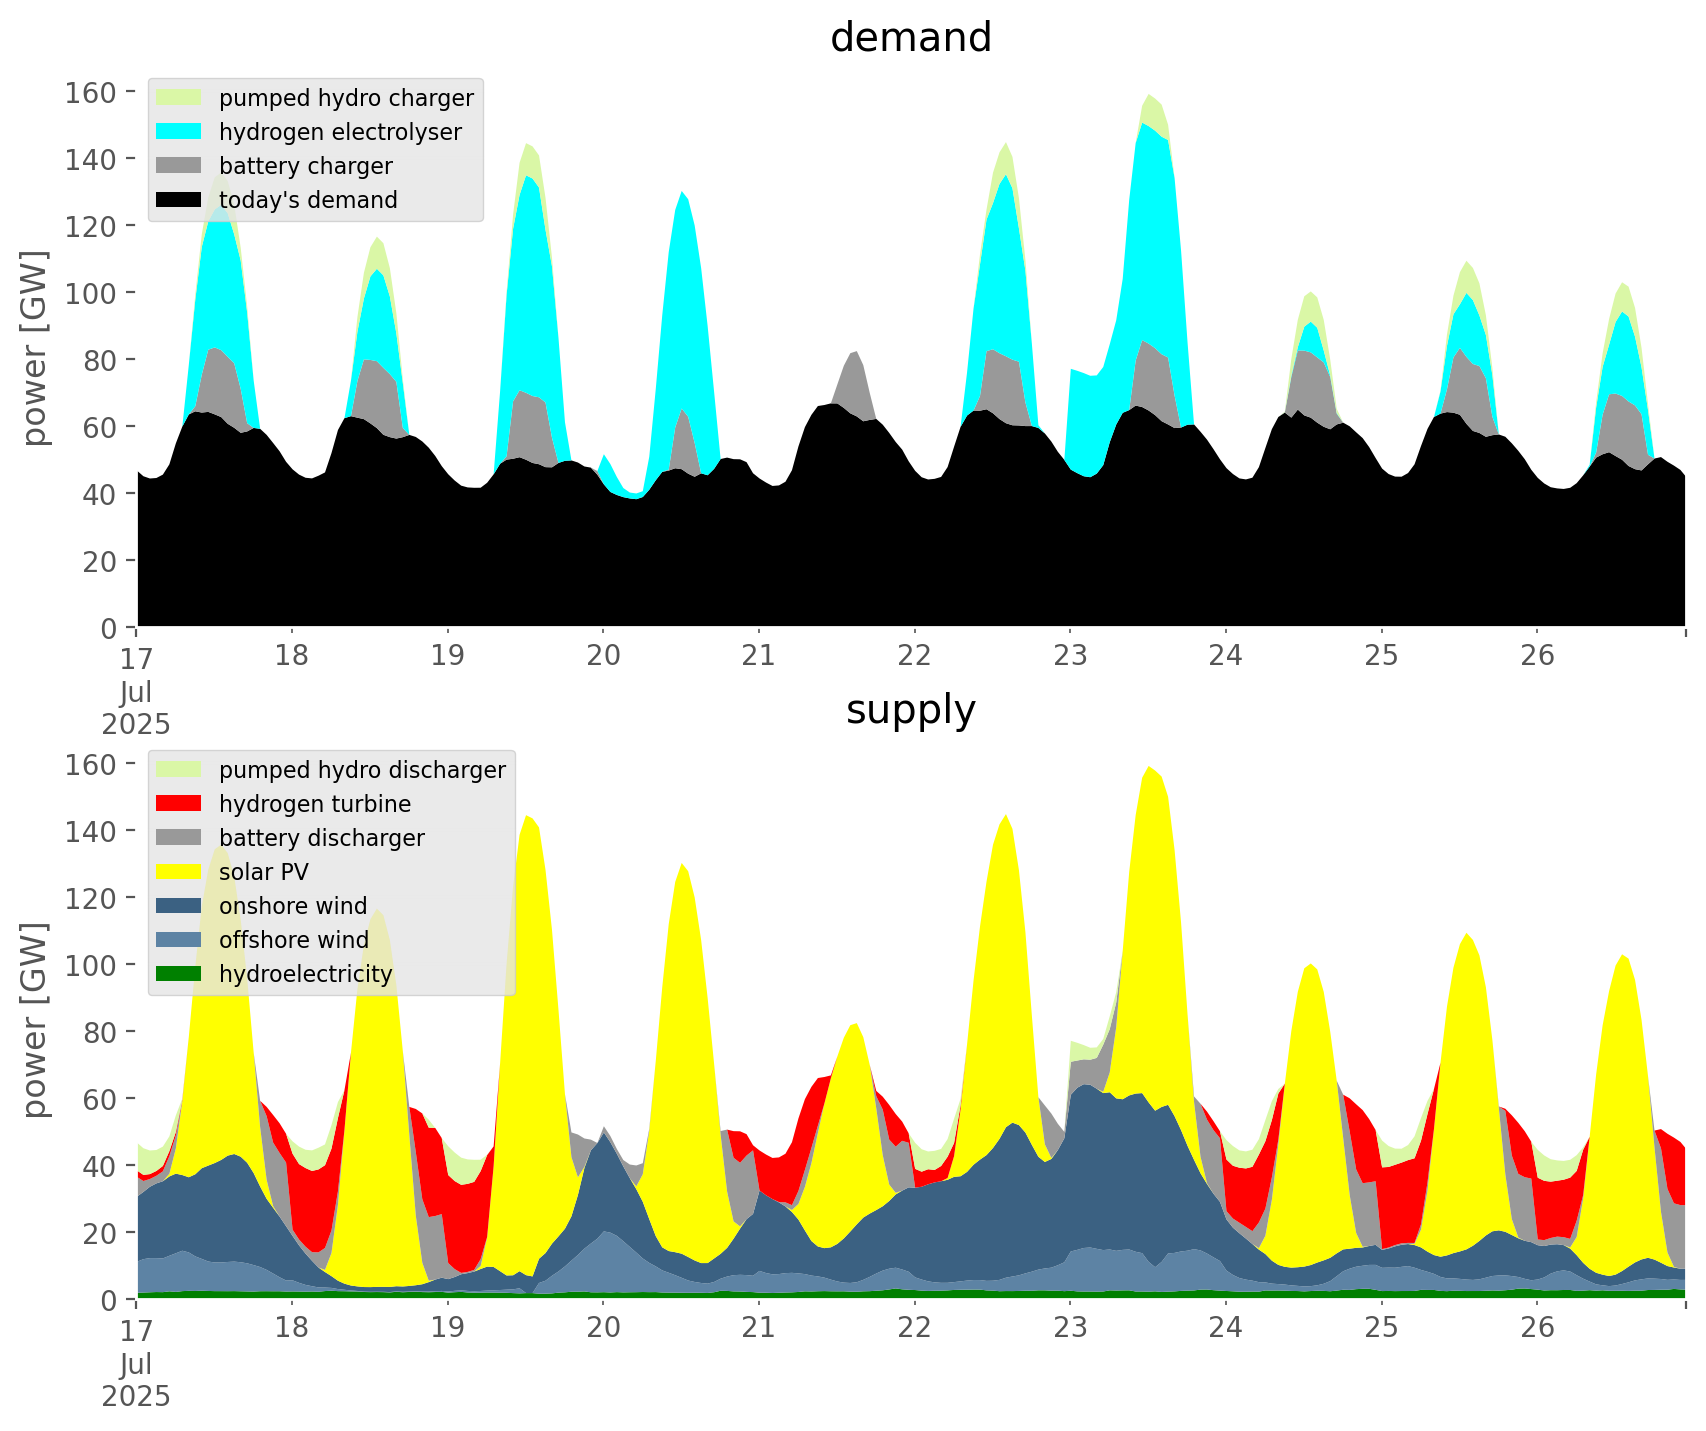
Task: Click the 160 tick on demand y-axis
Action: [x=91, y=93]
